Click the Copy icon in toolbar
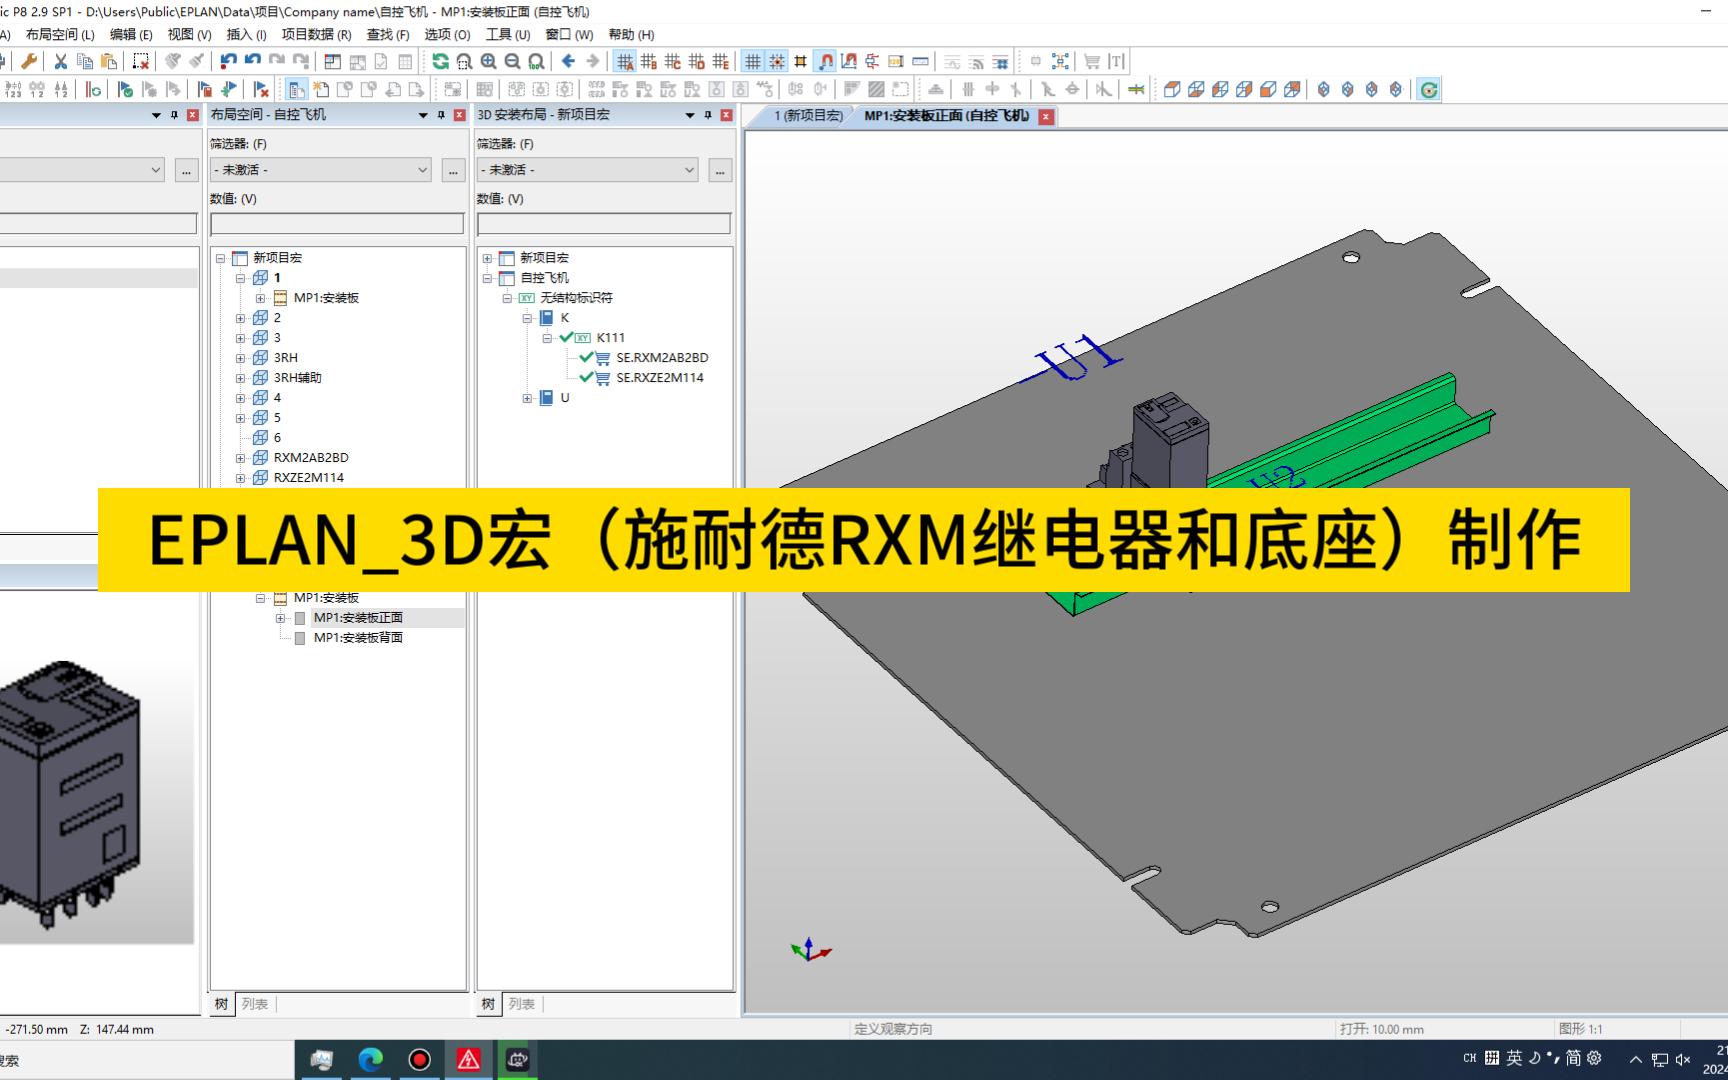 click(85, 61)
